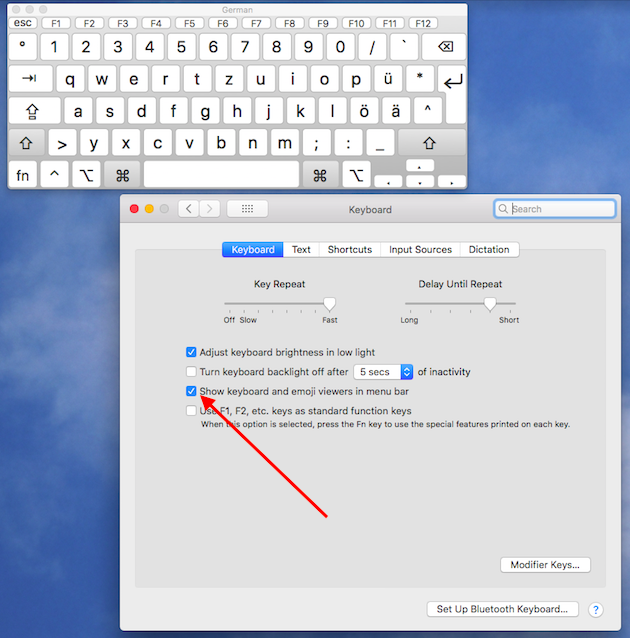Viewport: 630px width, 638px height.
Task: Click the show-all grid icon in toolbar
Action: coord(247,209)
